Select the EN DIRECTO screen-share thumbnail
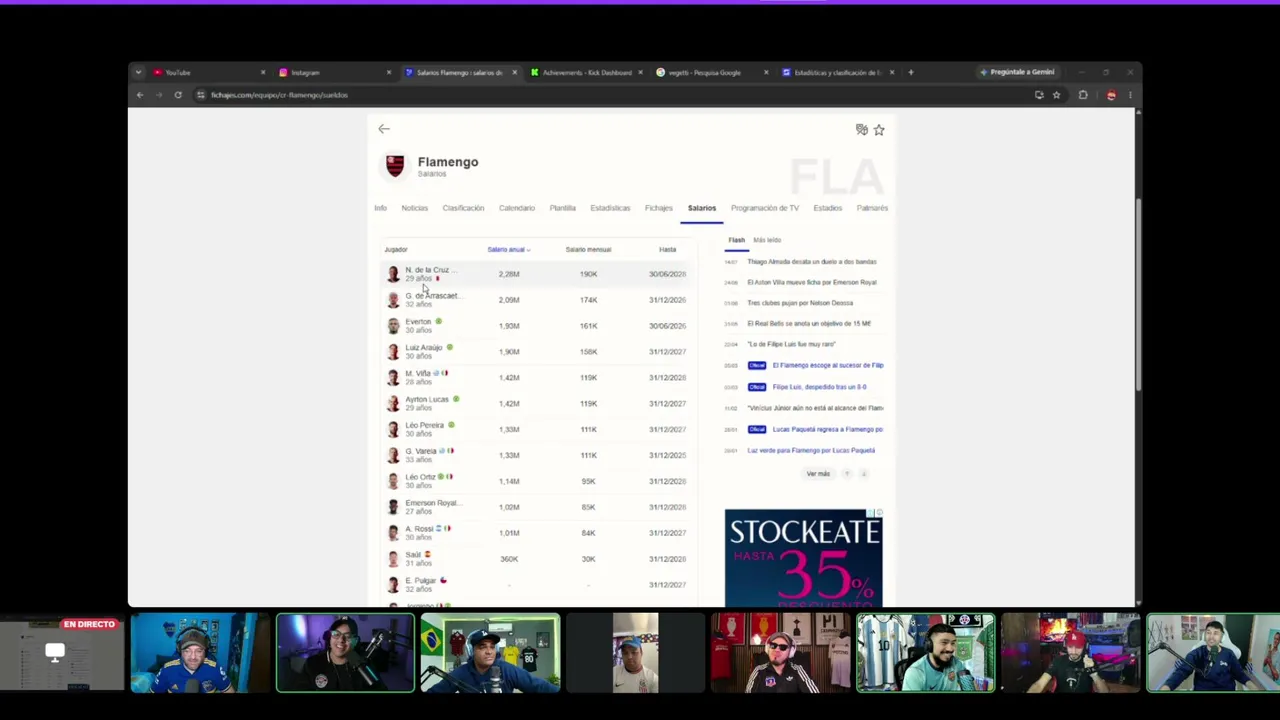This screenshot has height=720, width=1280. pyautogui.click(x=61, y=653)
